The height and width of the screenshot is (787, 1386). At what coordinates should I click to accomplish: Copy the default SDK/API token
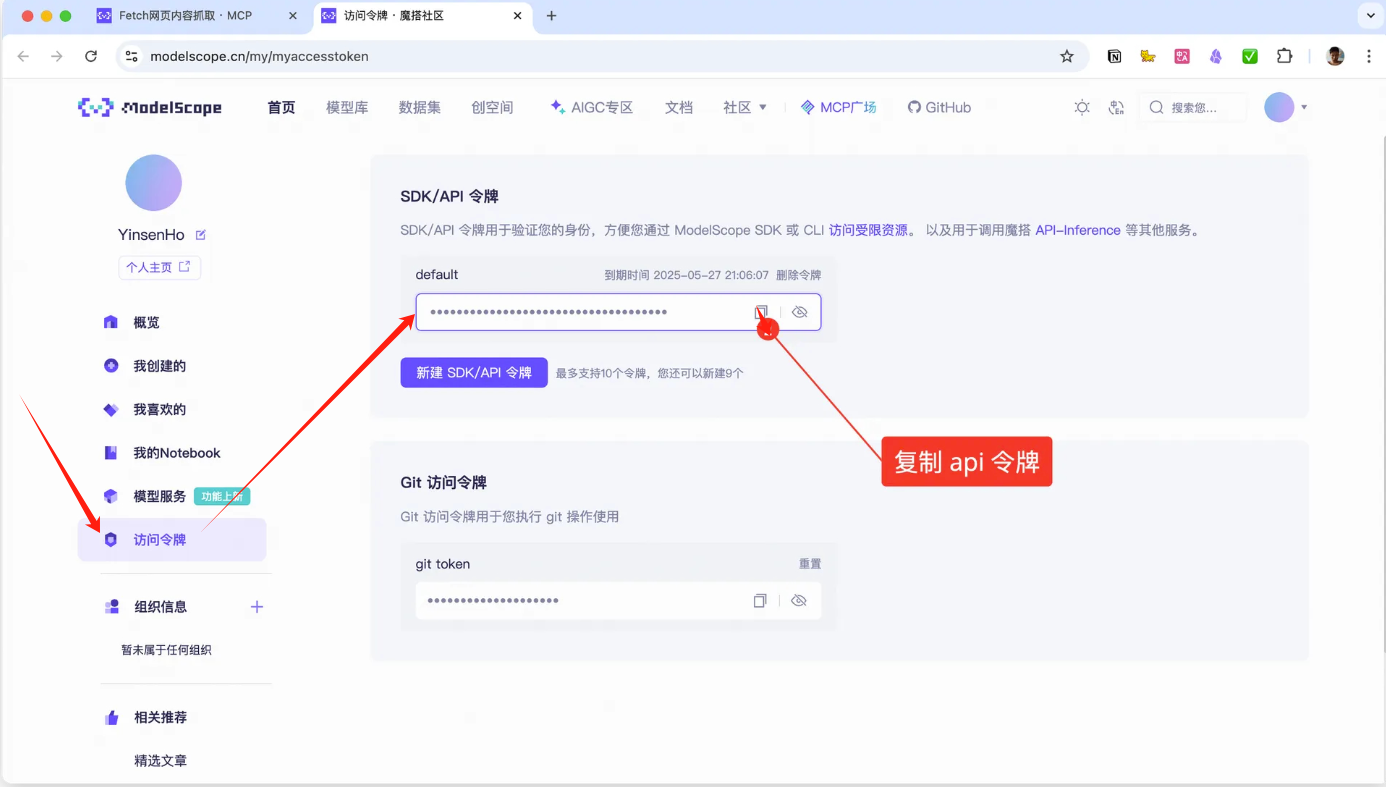coord(761,312)
